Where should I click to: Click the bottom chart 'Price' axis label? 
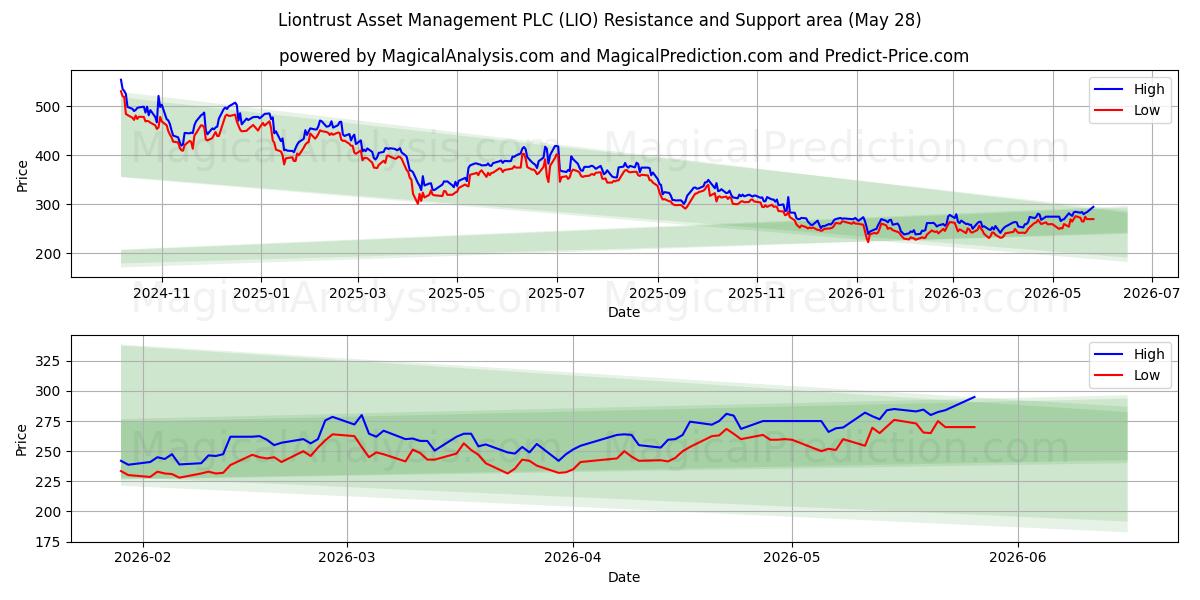(23, 438)
